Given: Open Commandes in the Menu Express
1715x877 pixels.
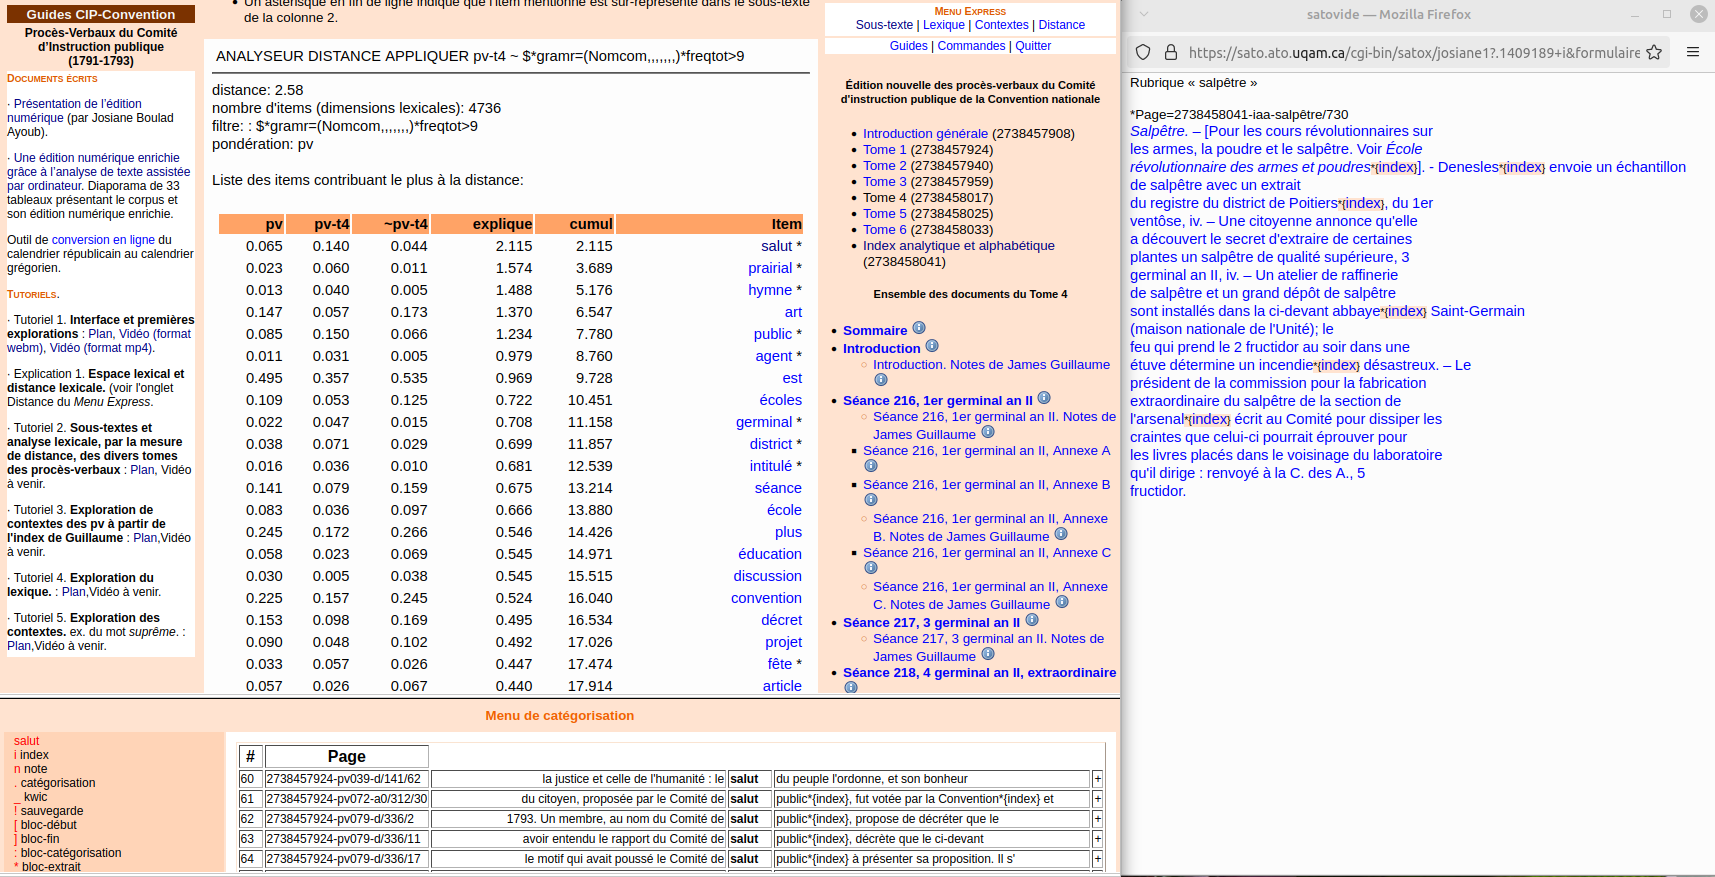Looking at the screenshot, I should tap(971, 46).
